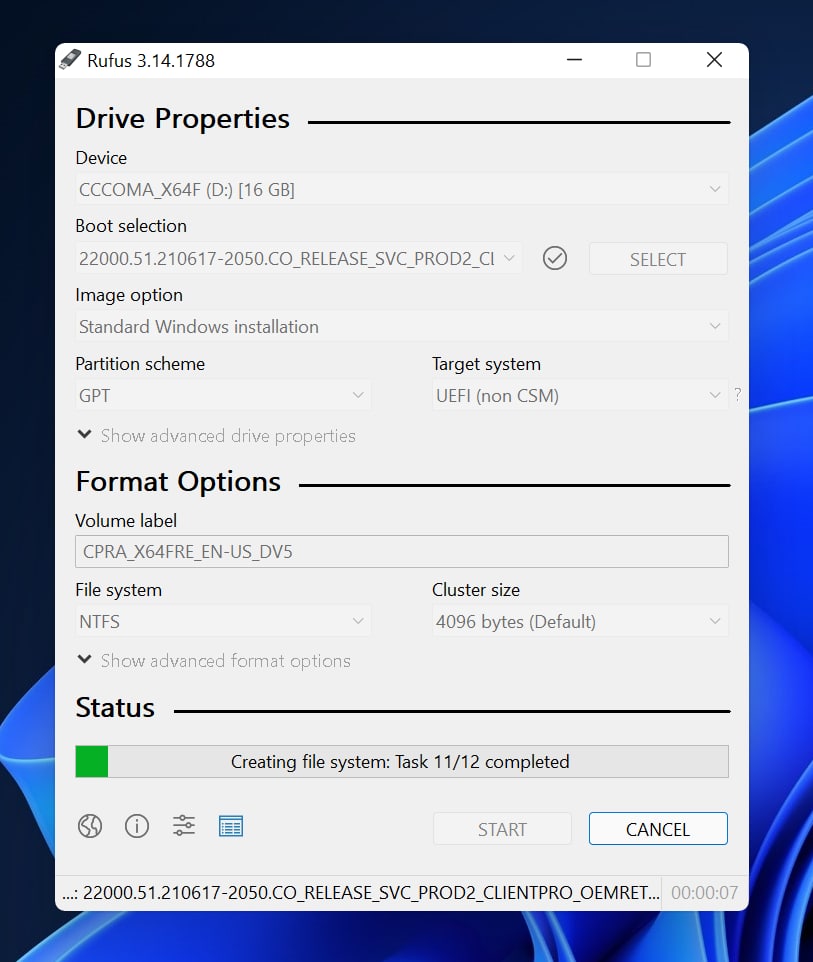Click the Rufus 3.14.1788 title text
This screenshot has height=962, width=813.
[x=151, y=61]
